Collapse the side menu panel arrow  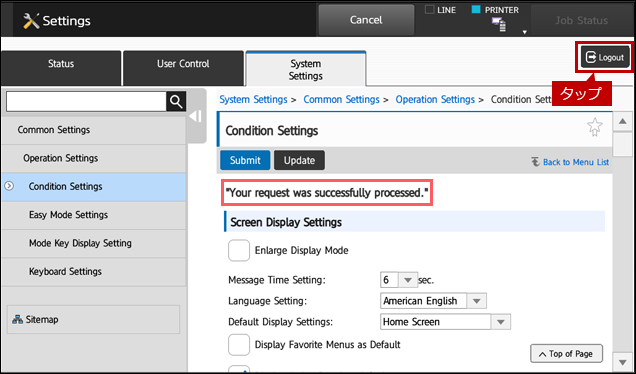pos(196,117)
